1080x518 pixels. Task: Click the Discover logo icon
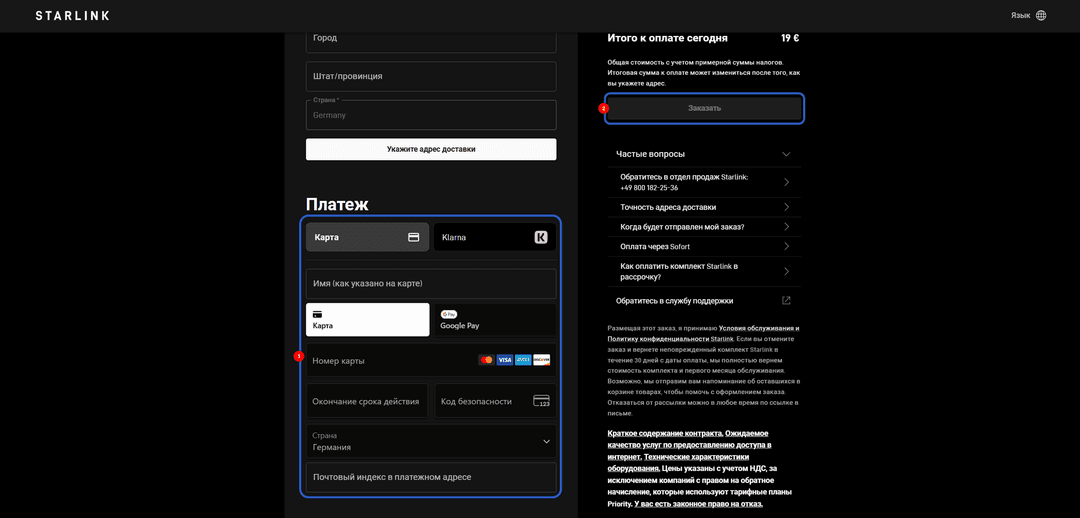click(541, 360)
